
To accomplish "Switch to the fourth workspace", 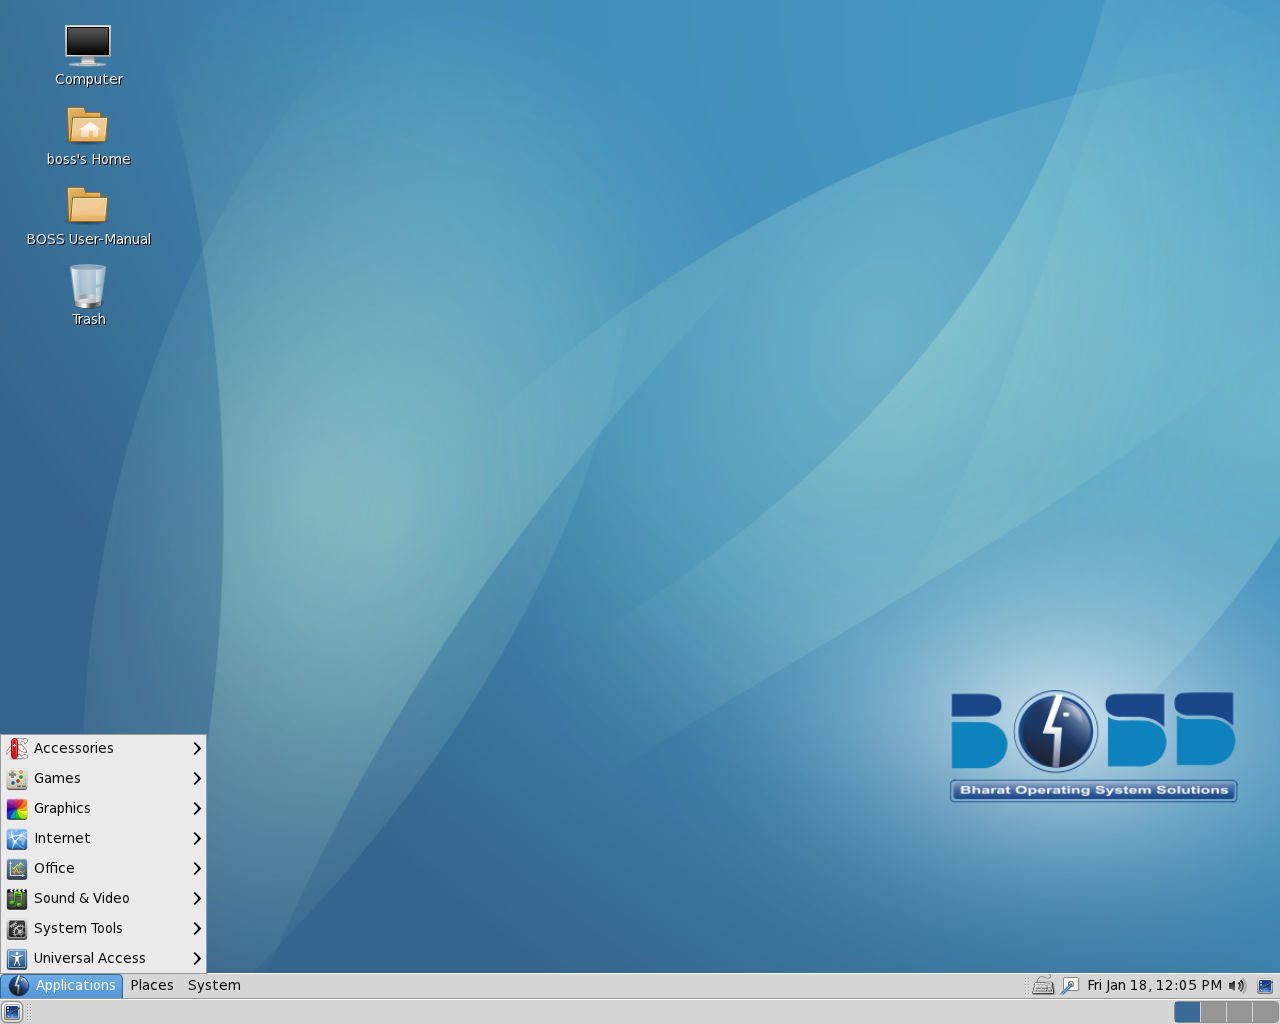I will [x=1265, y=1012].
